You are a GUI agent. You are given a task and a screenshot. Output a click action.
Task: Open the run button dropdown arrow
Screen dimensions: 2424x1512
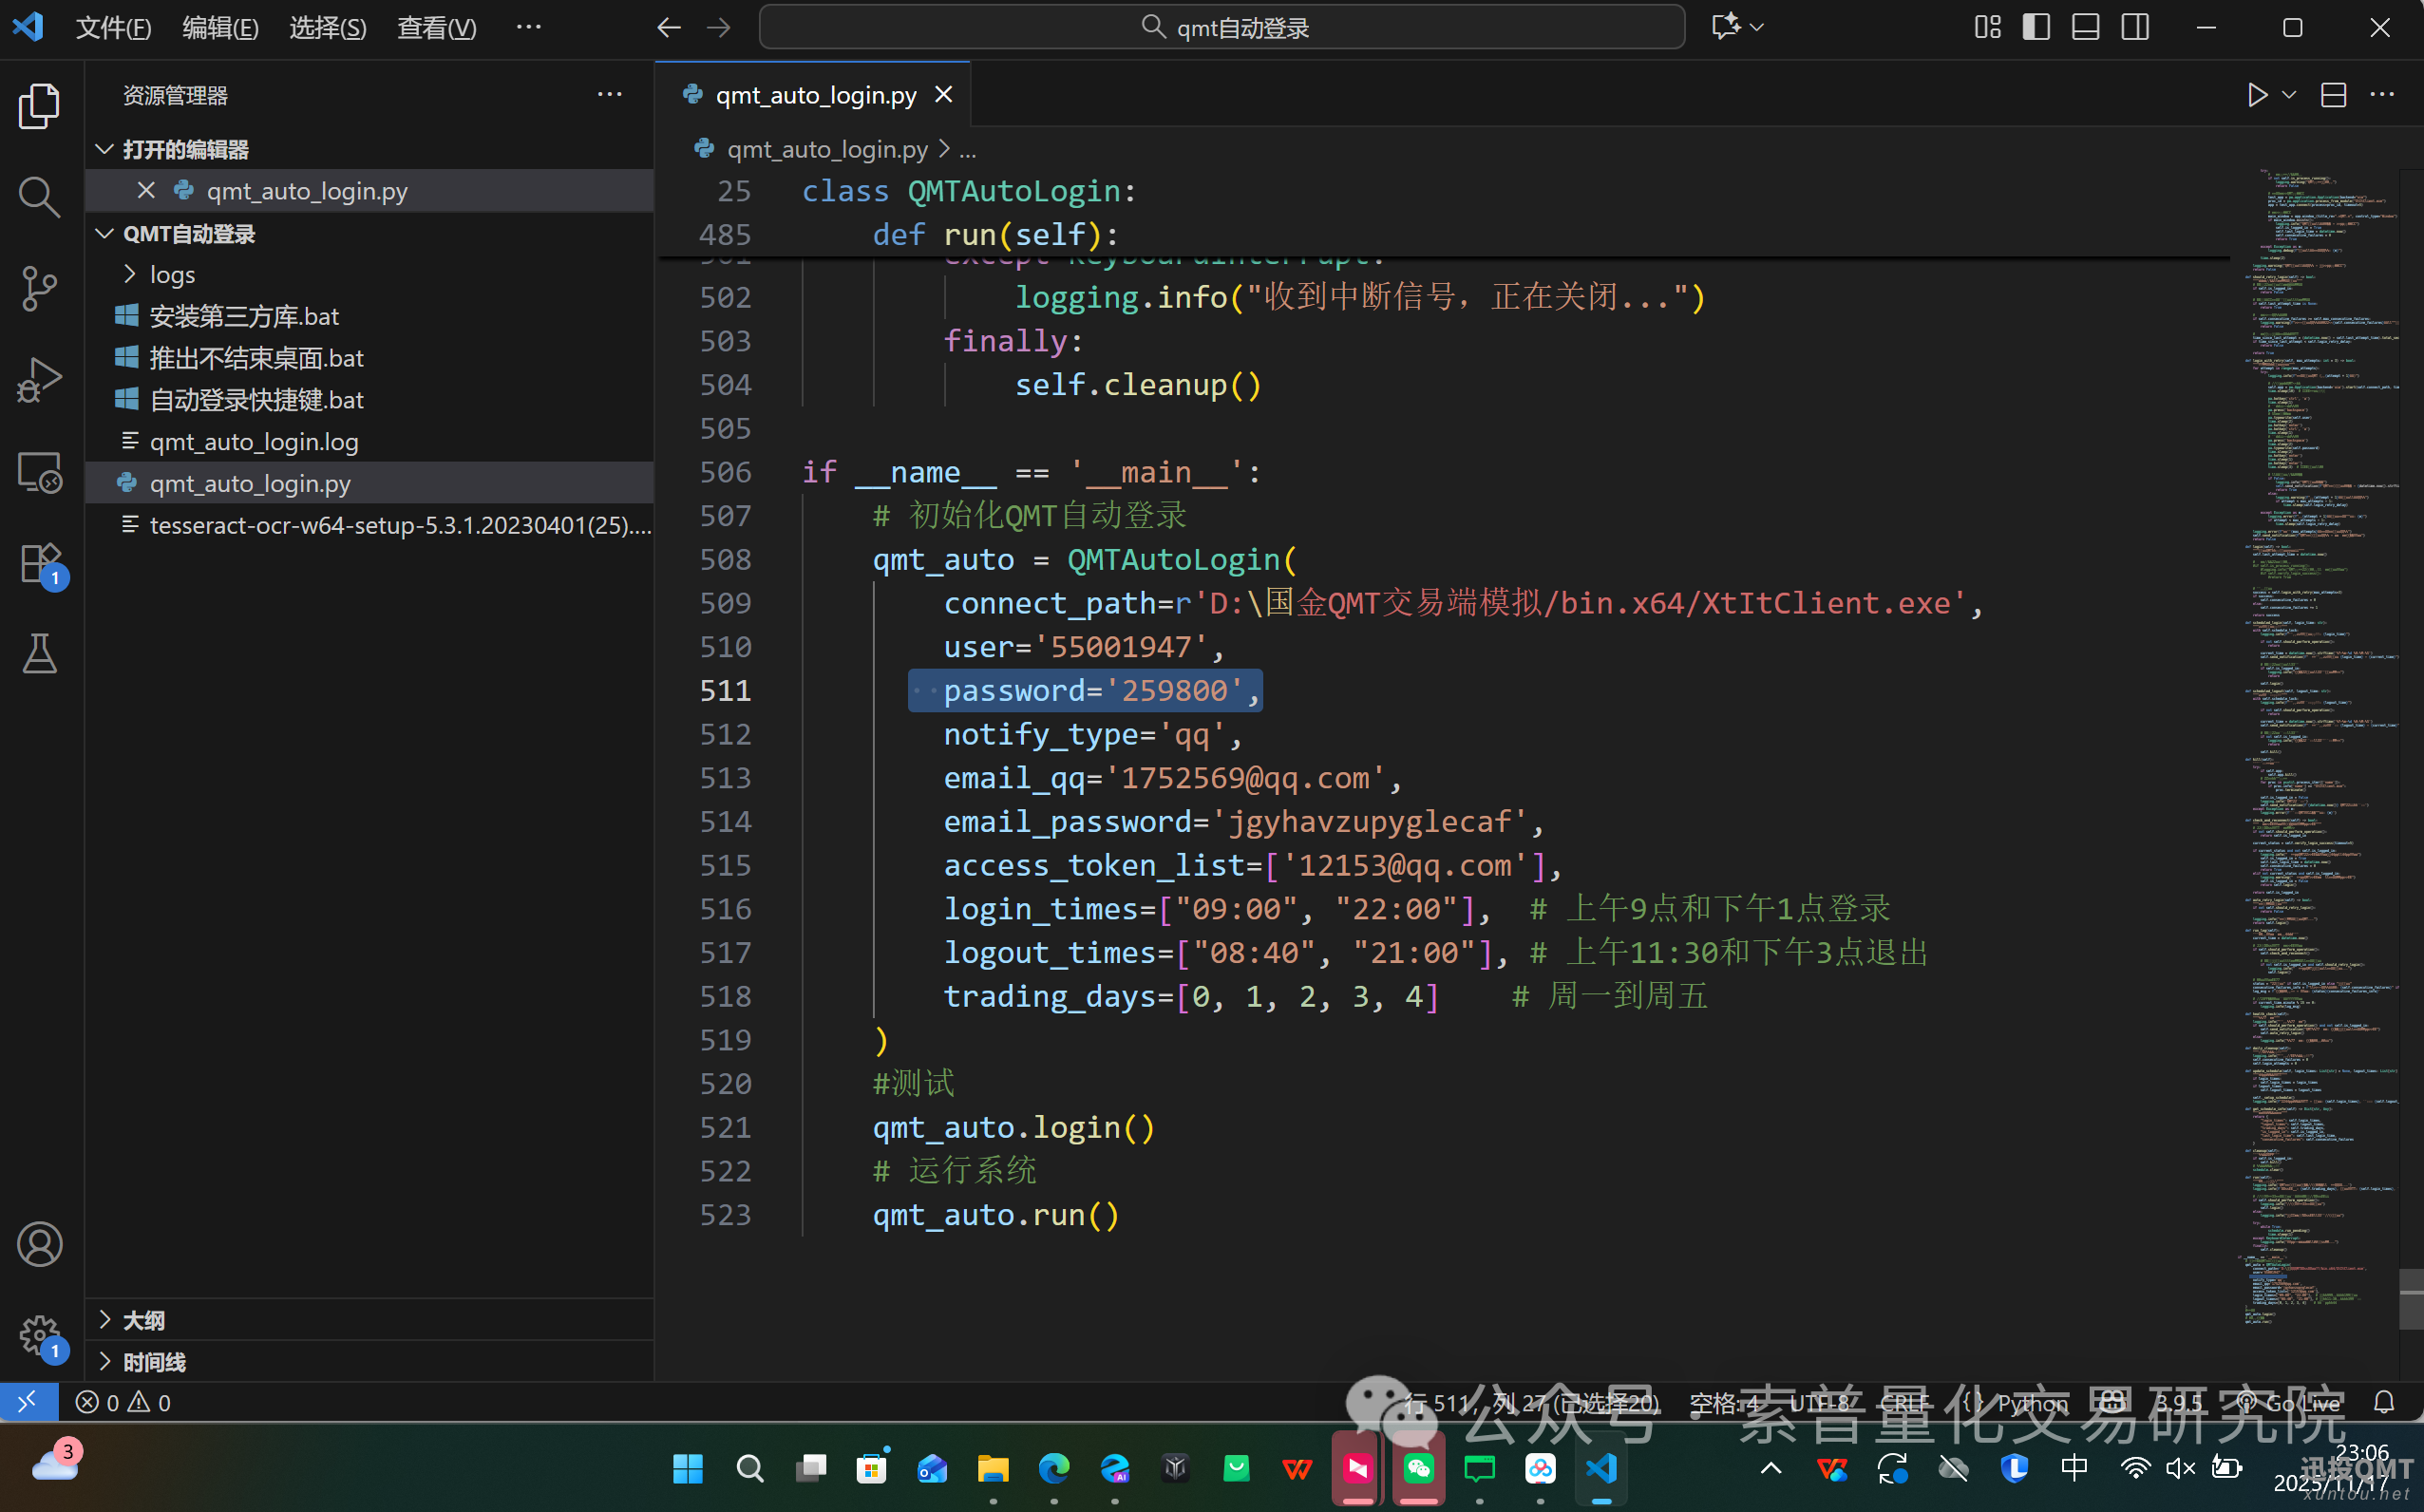[2288, 95]
